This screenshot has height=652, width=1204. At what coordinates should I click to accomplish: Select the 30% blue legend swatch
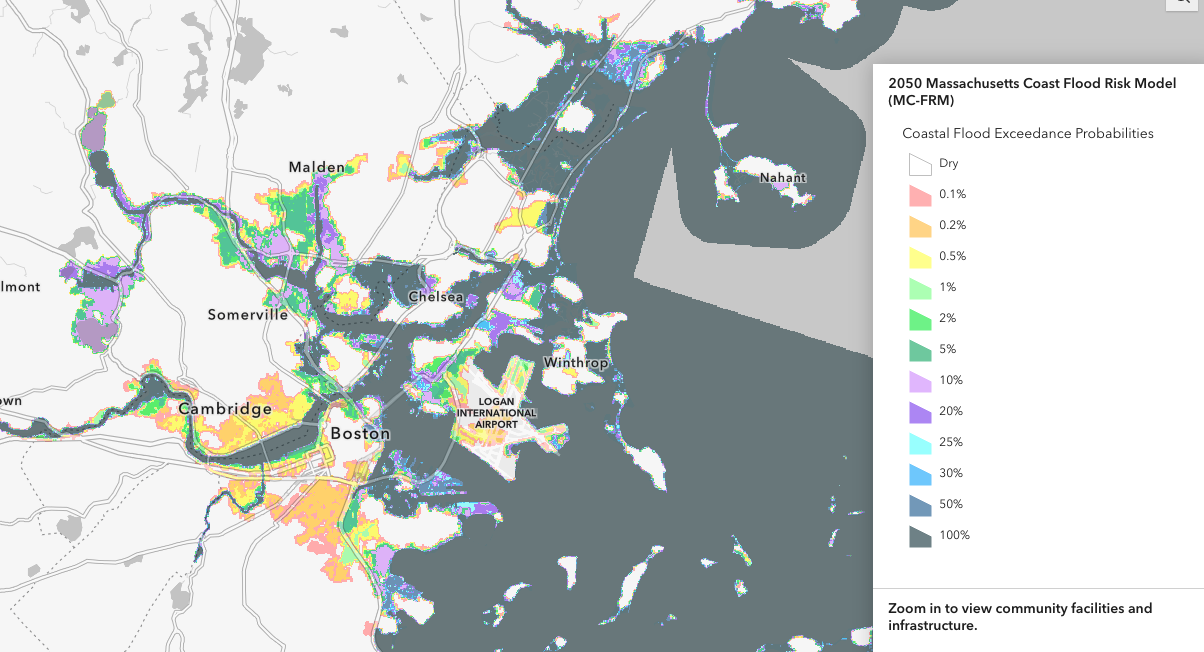[918, 473]
